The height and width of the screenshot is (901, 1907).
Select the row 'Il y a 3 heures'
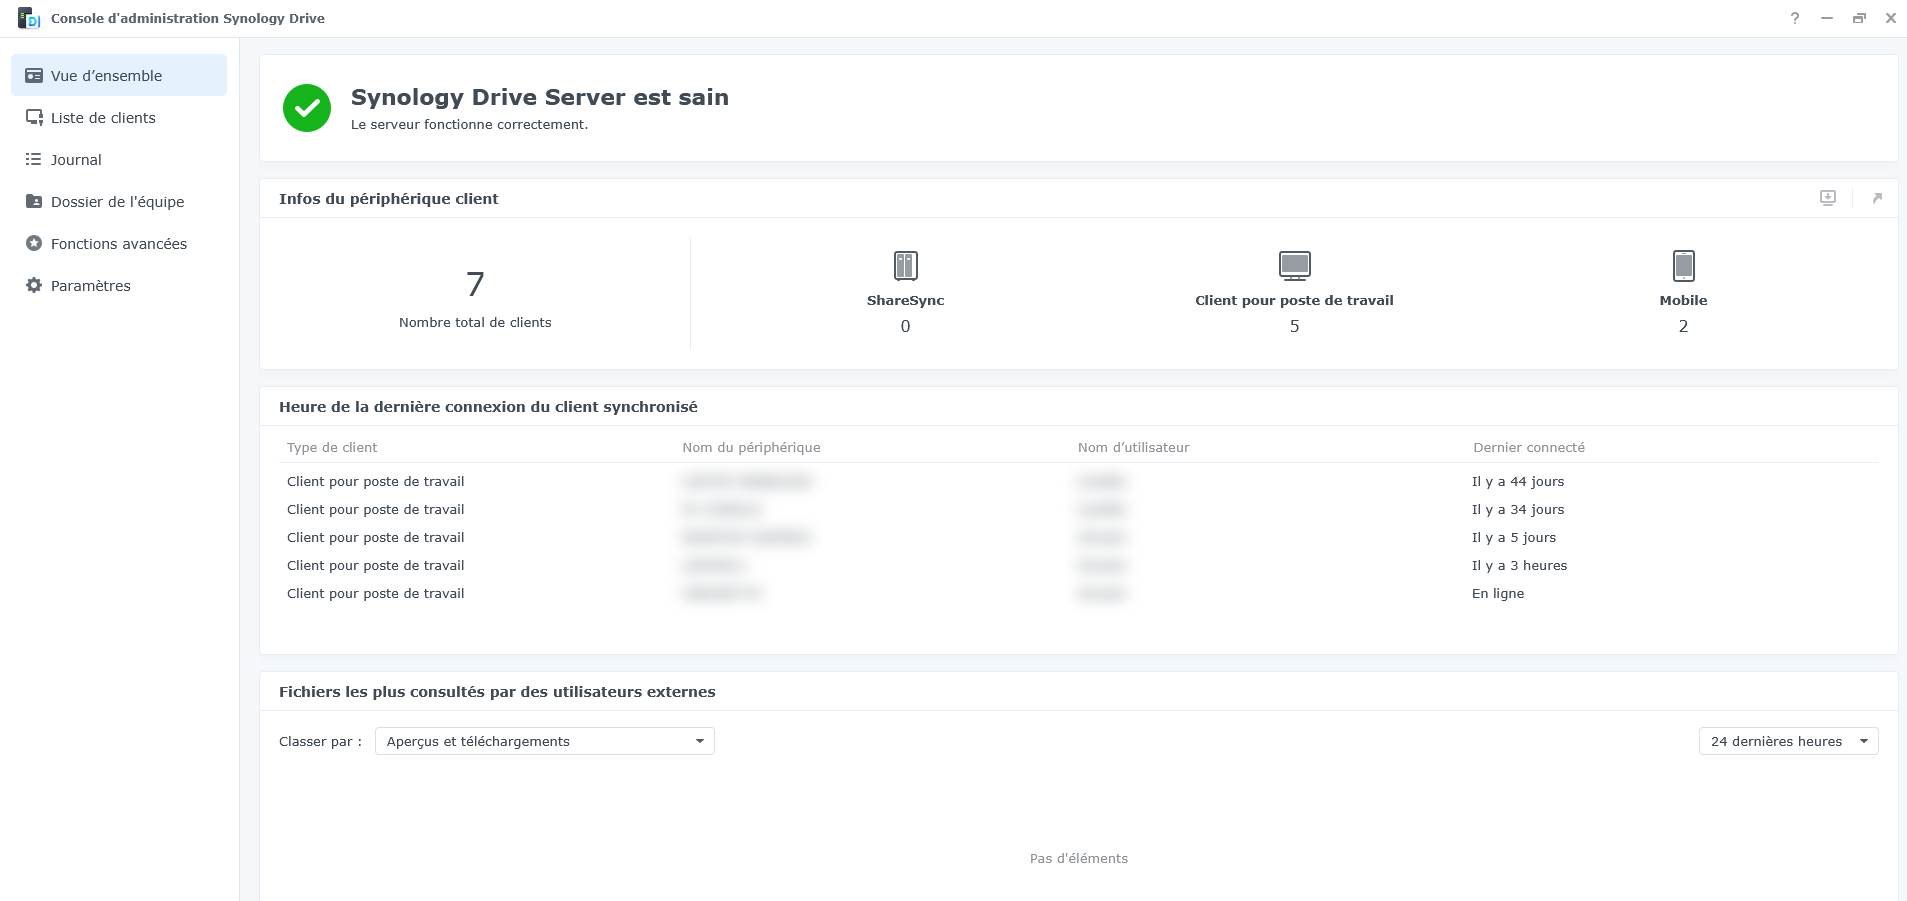click(1079, 565)
